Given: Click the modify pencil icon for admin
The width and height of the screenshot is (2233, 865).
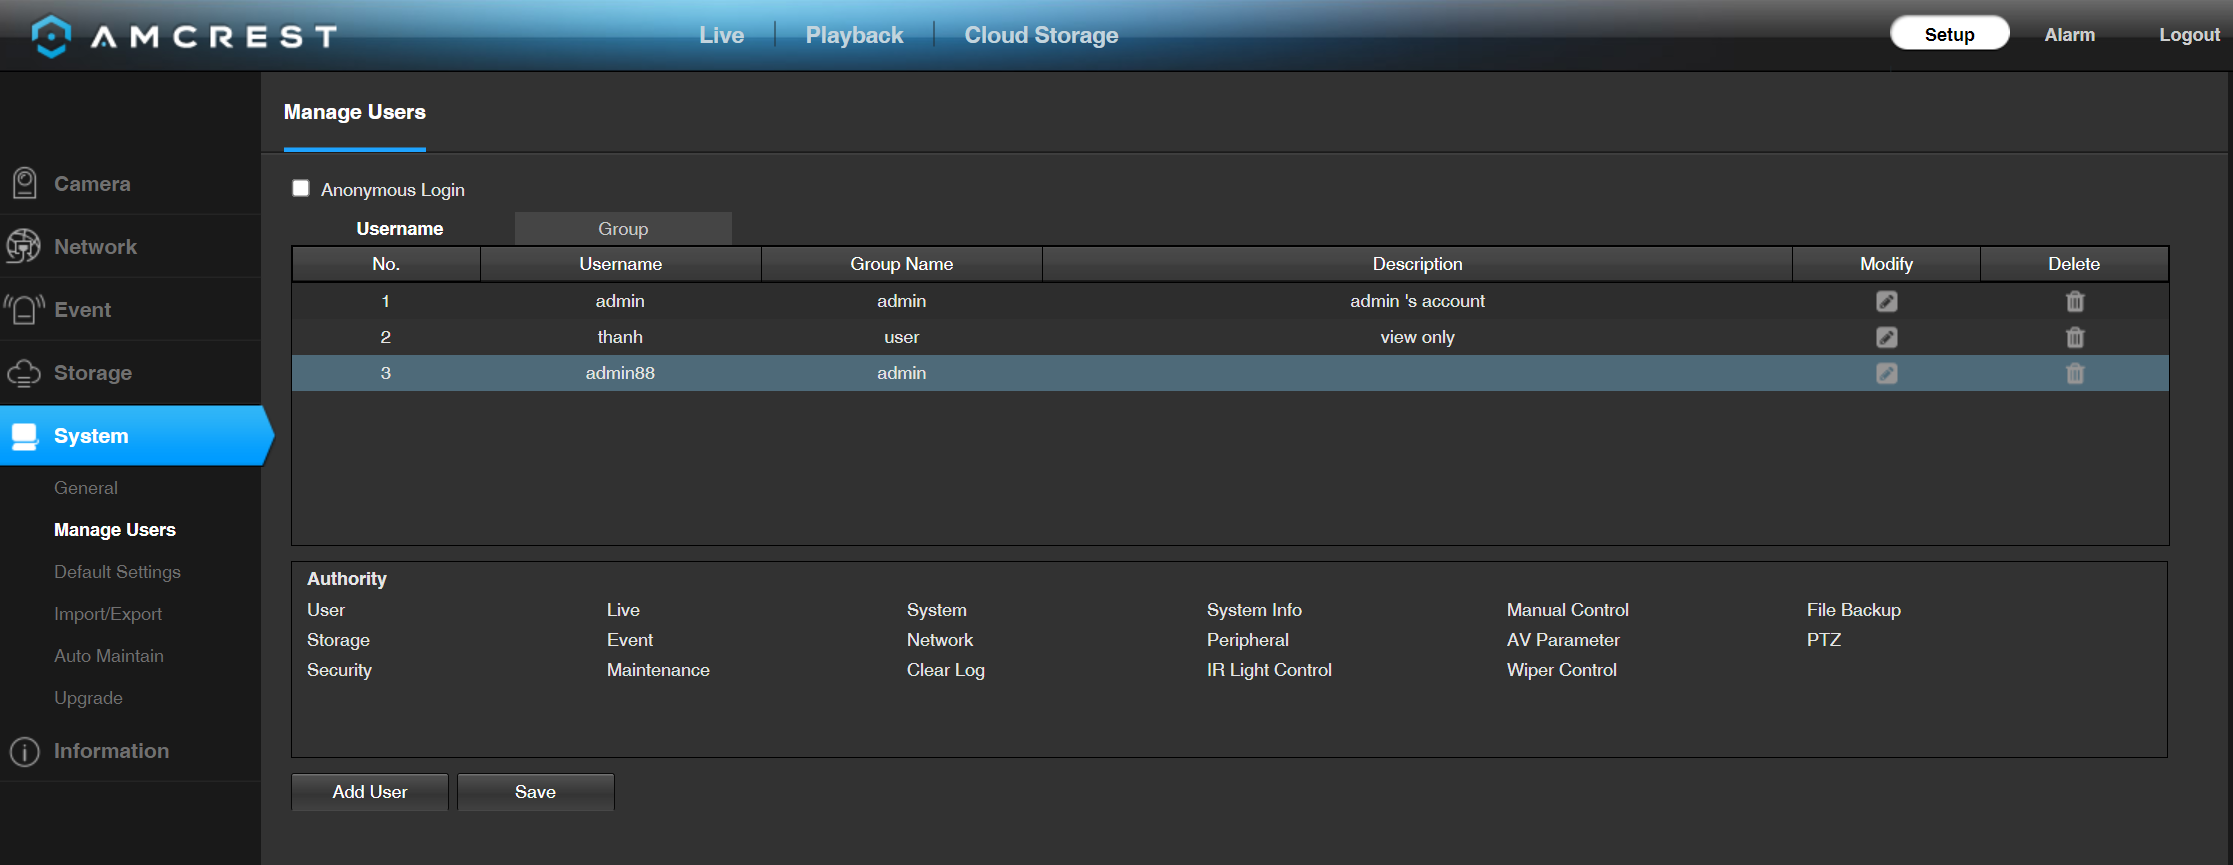Looking at the screenshot, I should pyautogui.click(x=1886, y=301).
